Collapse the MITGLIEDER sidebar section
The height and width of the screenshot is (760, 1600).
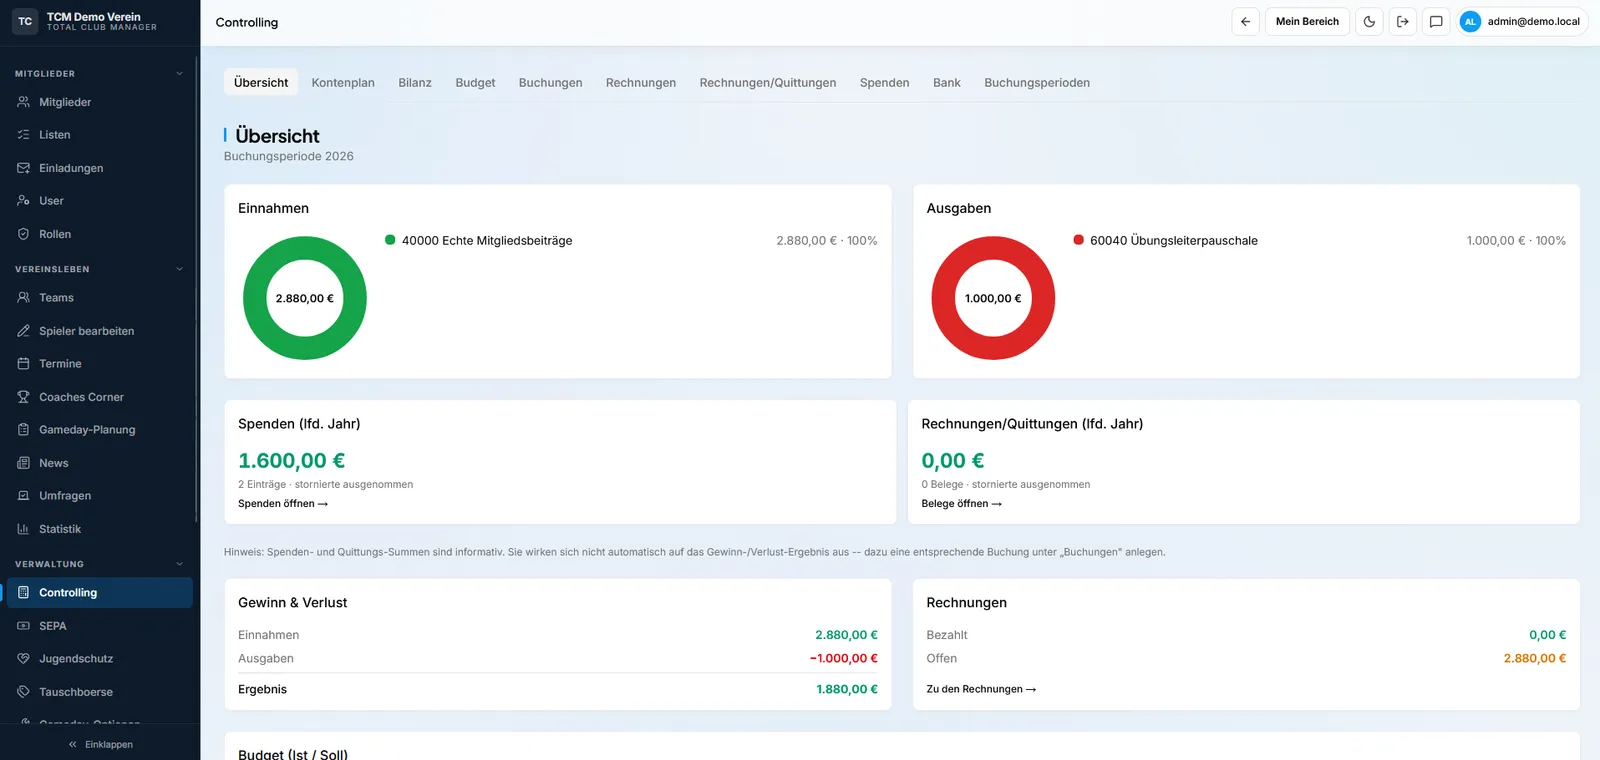(x=180, y=74)
